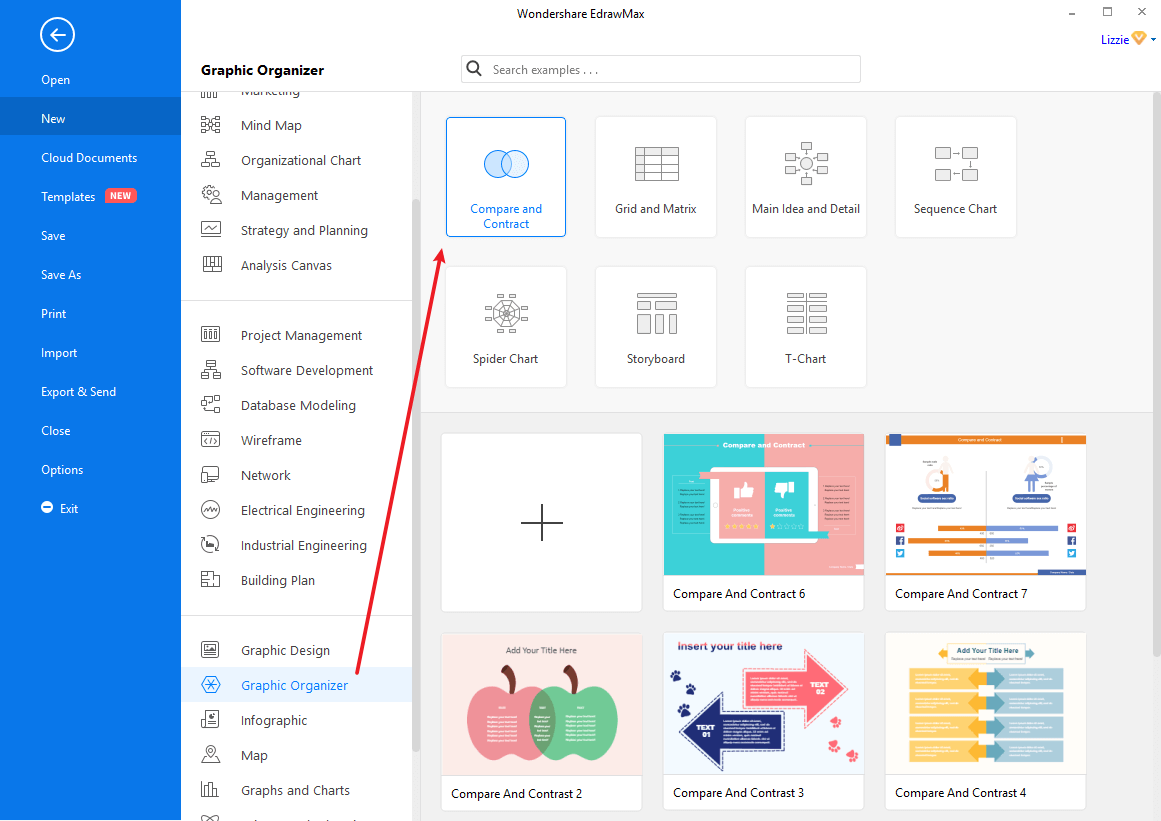Click the Building Plan category icon
The width and height of the screenshot is (1161, 821).
211,579
